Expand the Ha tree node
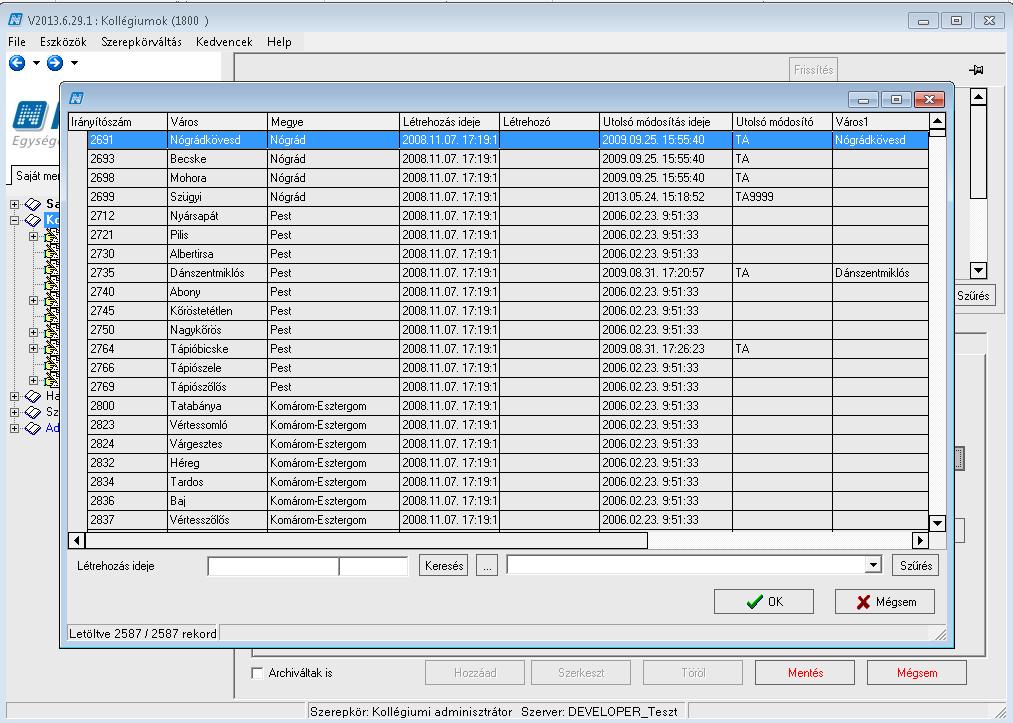The height and width of the screenshot is (723, 1013). [x=14, y=396]
